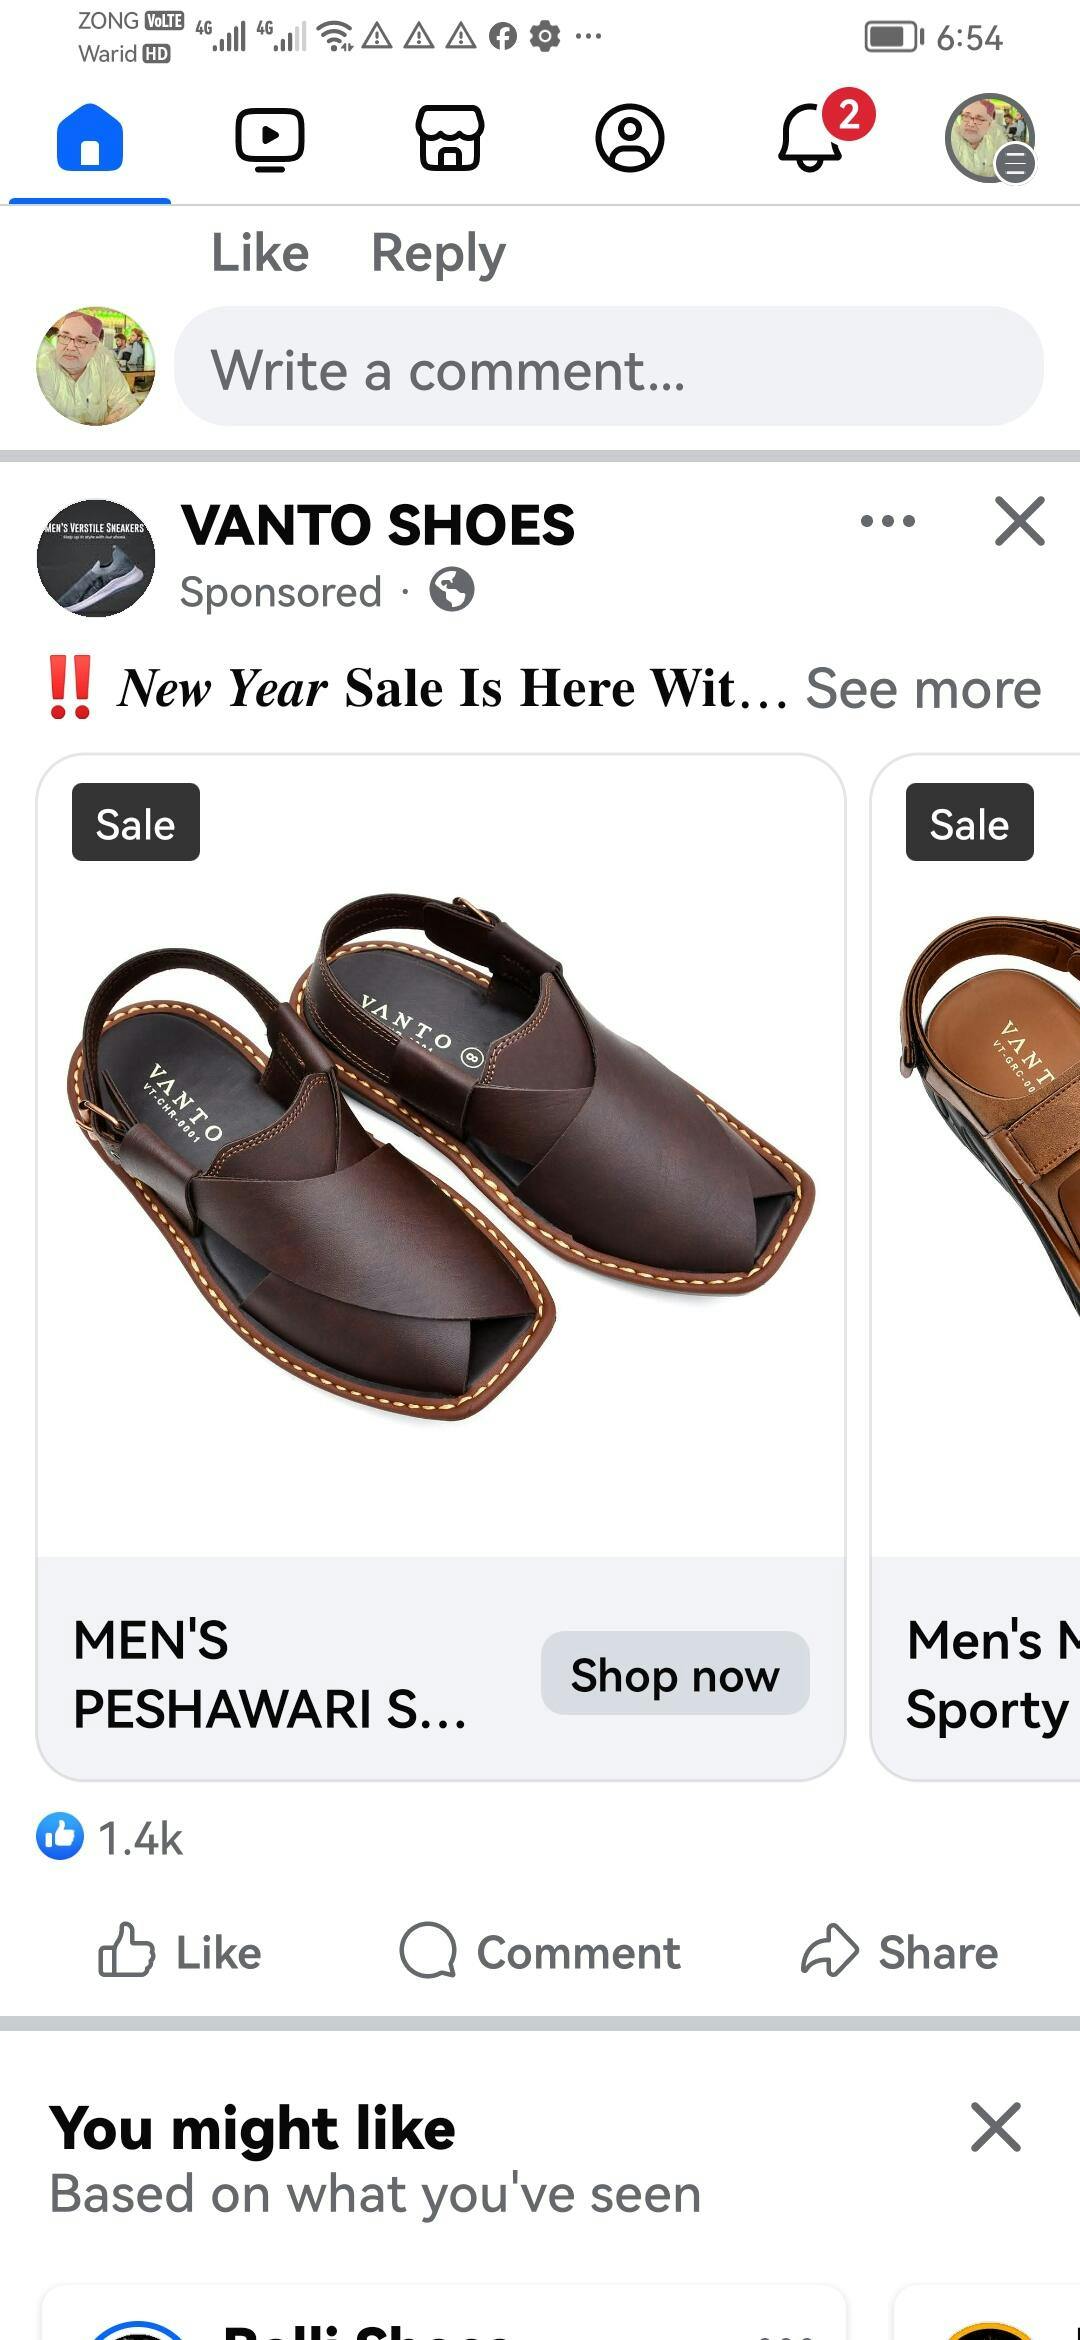Click the Reply link under the comment

(x=438, y=253)
